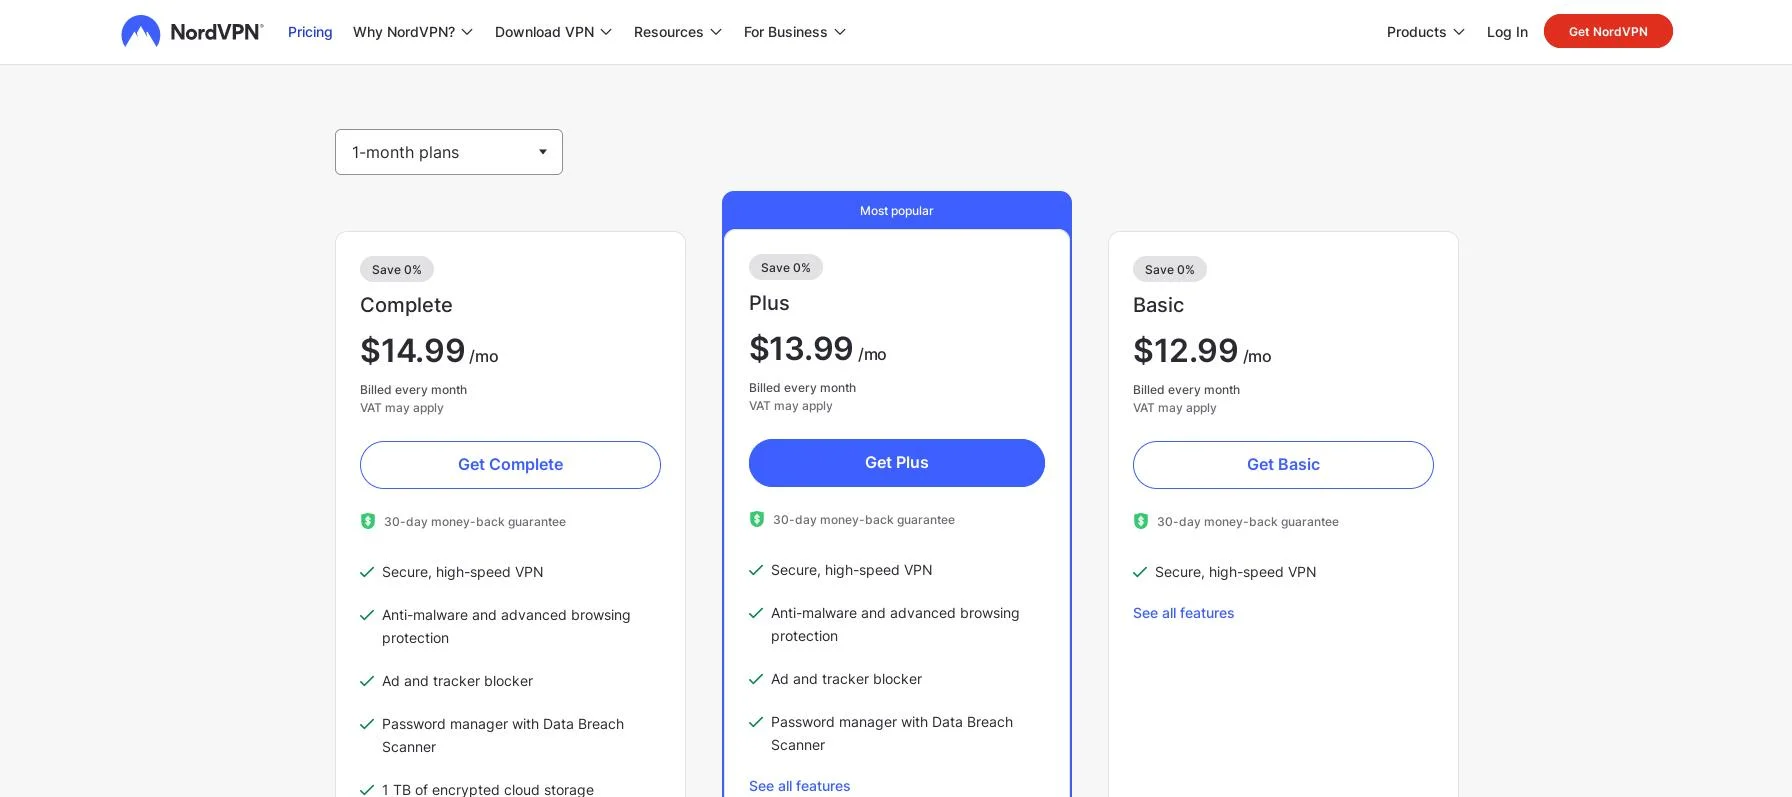Open the Resources dropdown menu
1792x797 pixels.
678,32
